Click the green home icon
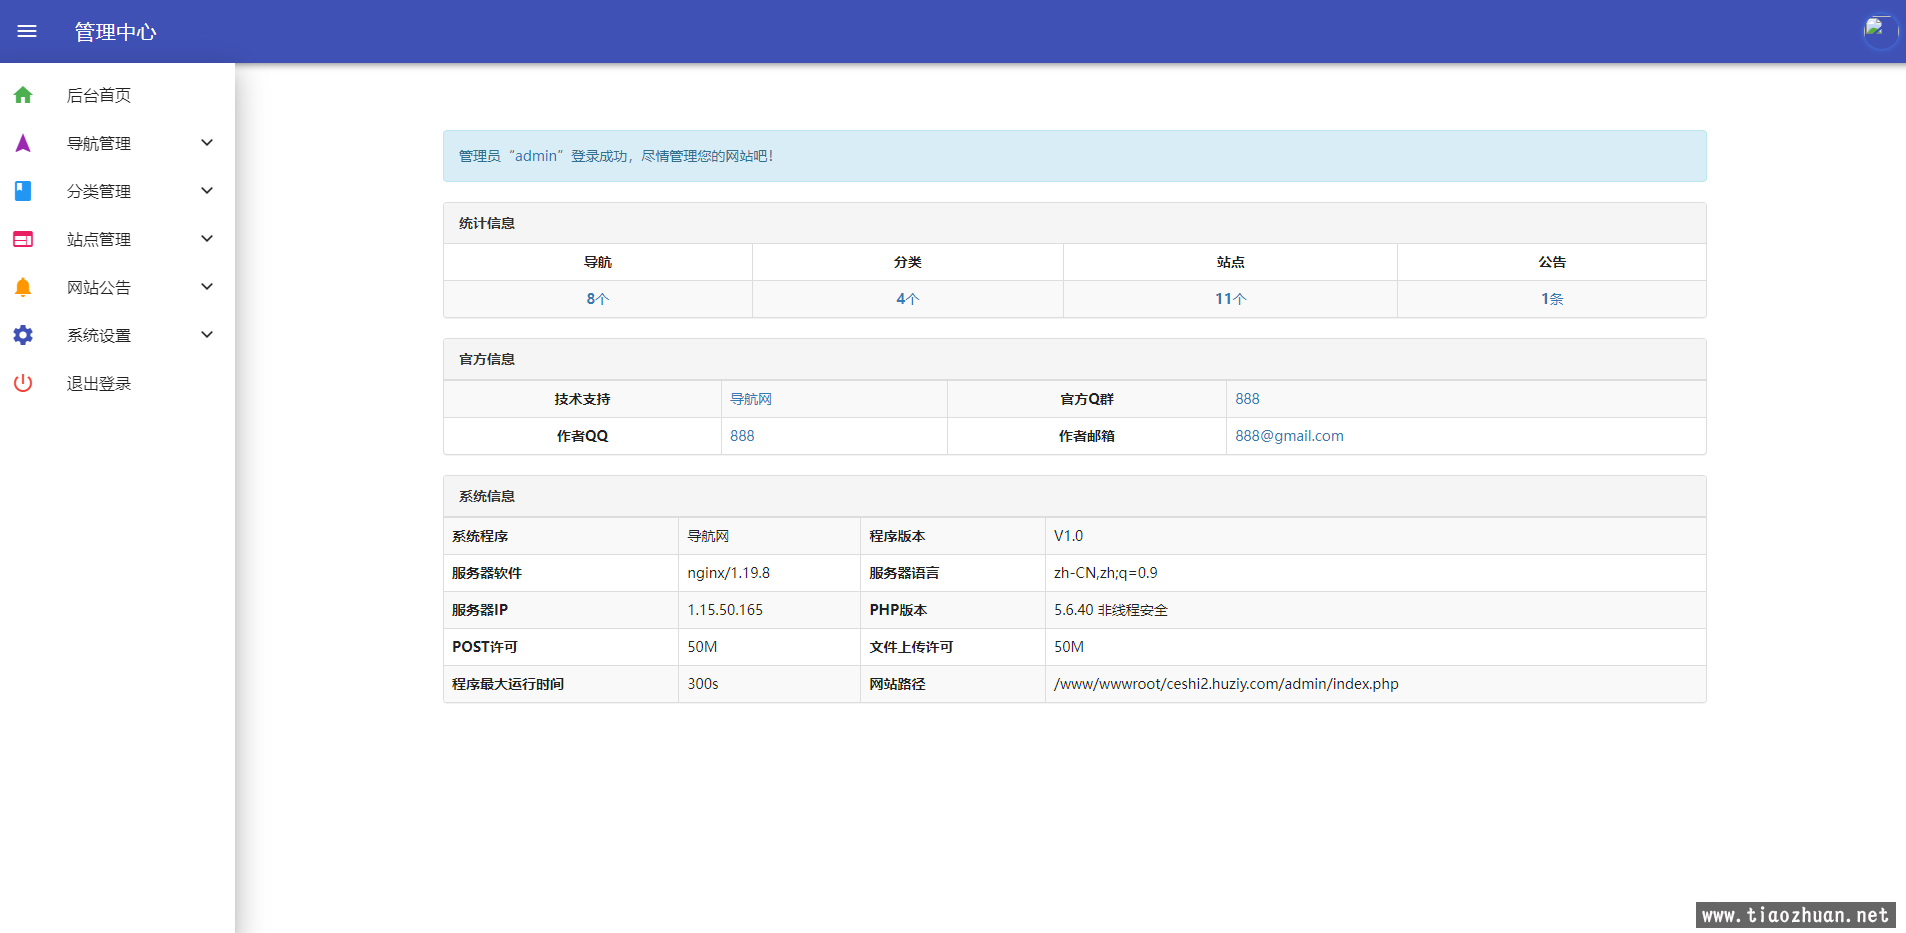The height and width of the screenshot is (933, 1906). [x=23, y=95]
